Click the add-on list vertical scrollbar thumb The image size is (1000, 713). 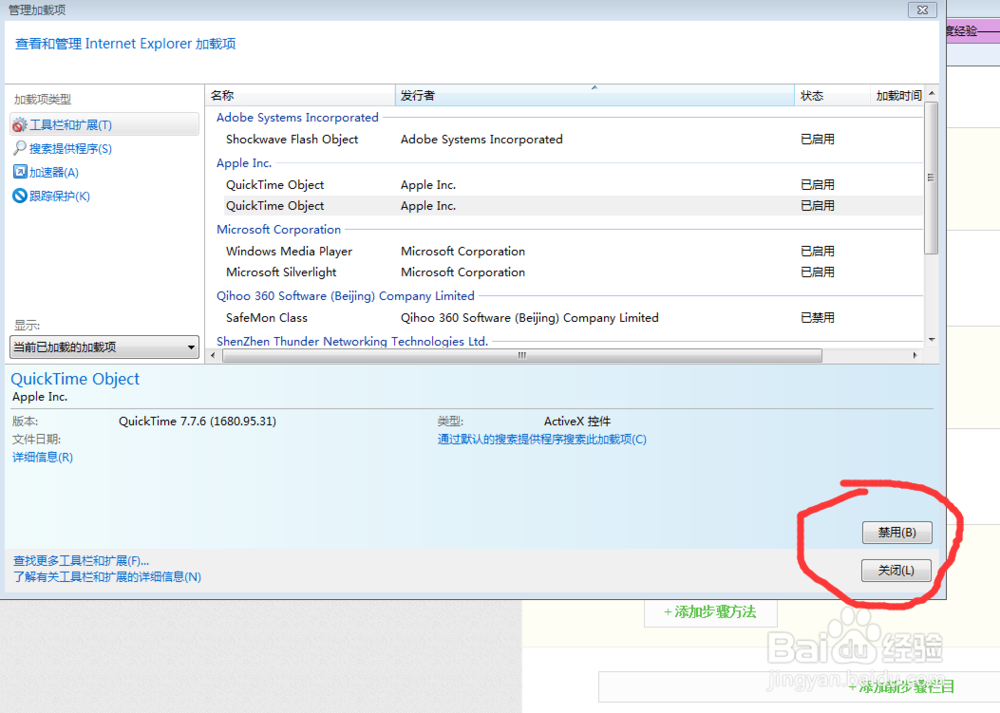[932, 178]
